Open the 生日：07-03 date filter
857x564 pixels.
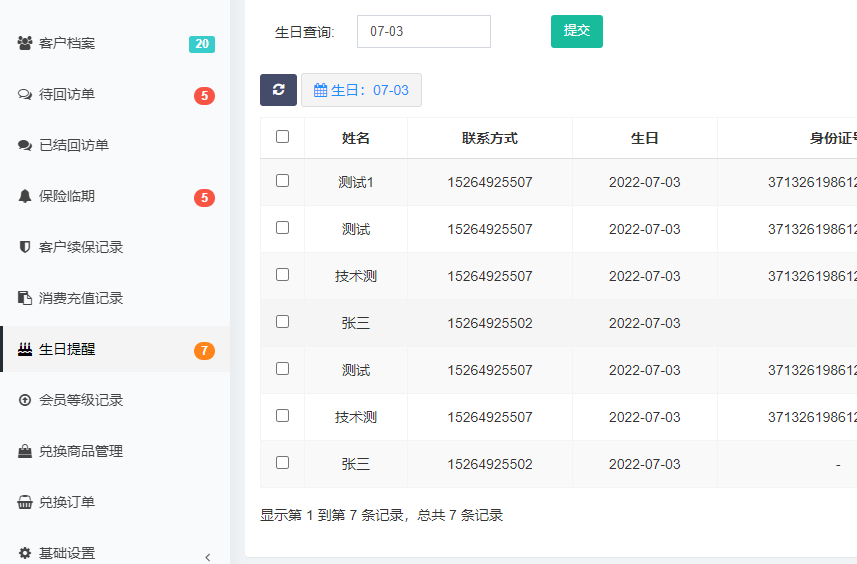(x=361, y=90)
